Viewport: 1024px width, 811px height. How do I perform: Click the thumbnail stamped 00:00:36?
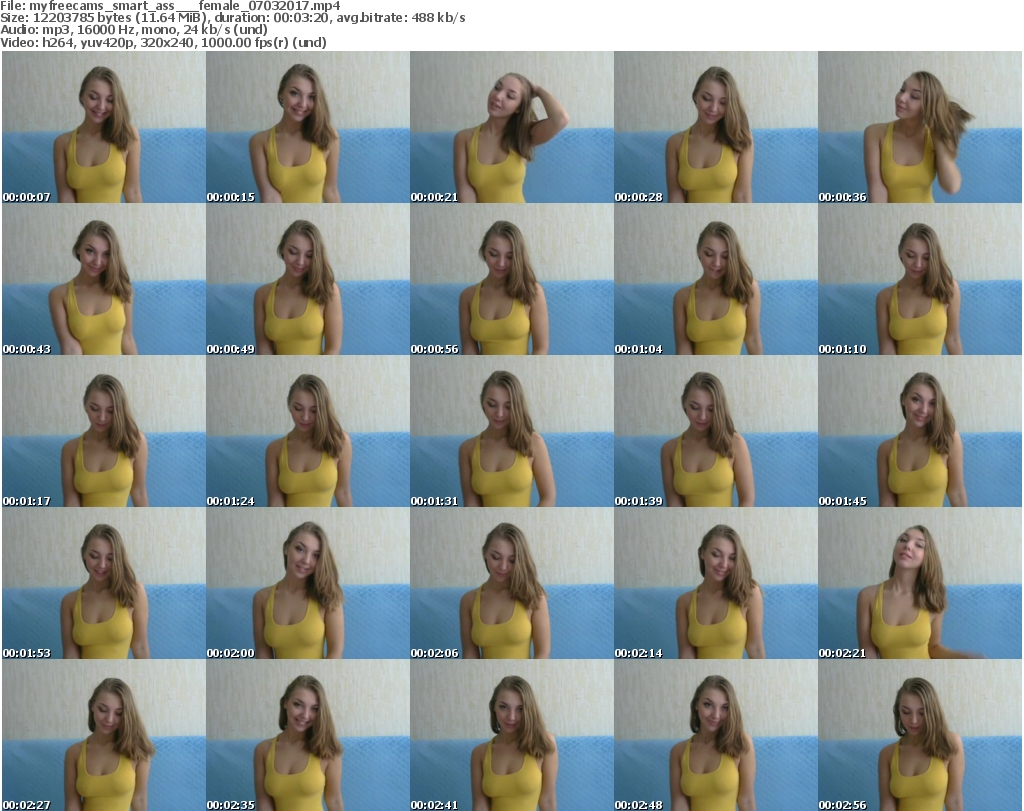[x=920, y=127]
